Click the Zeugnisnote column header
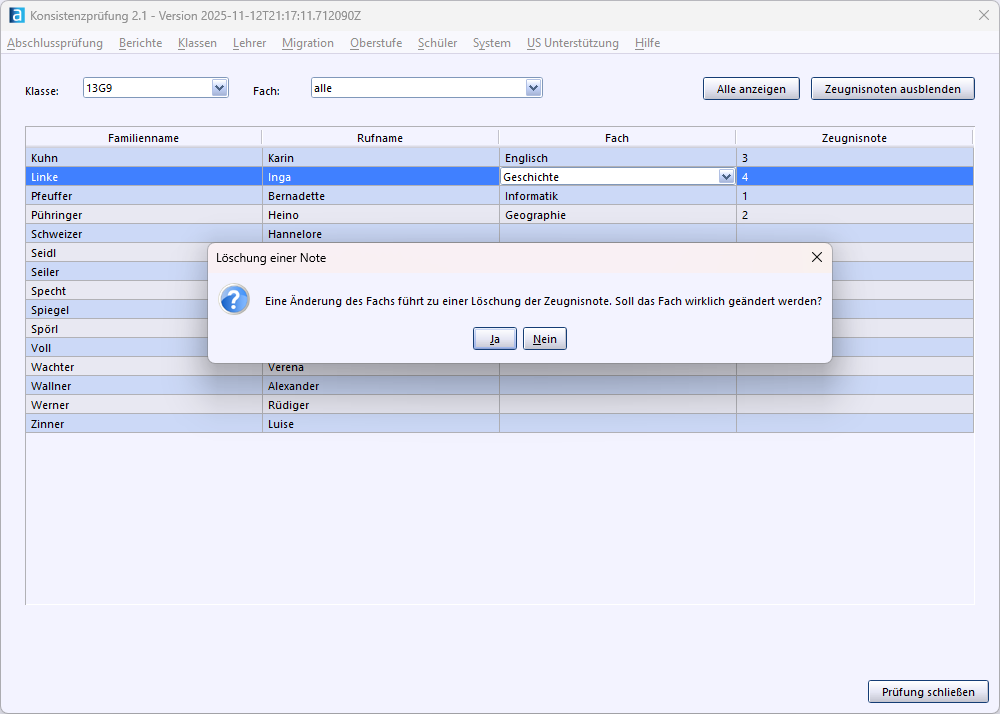The image size is (1000, 714). click(854, 138)
